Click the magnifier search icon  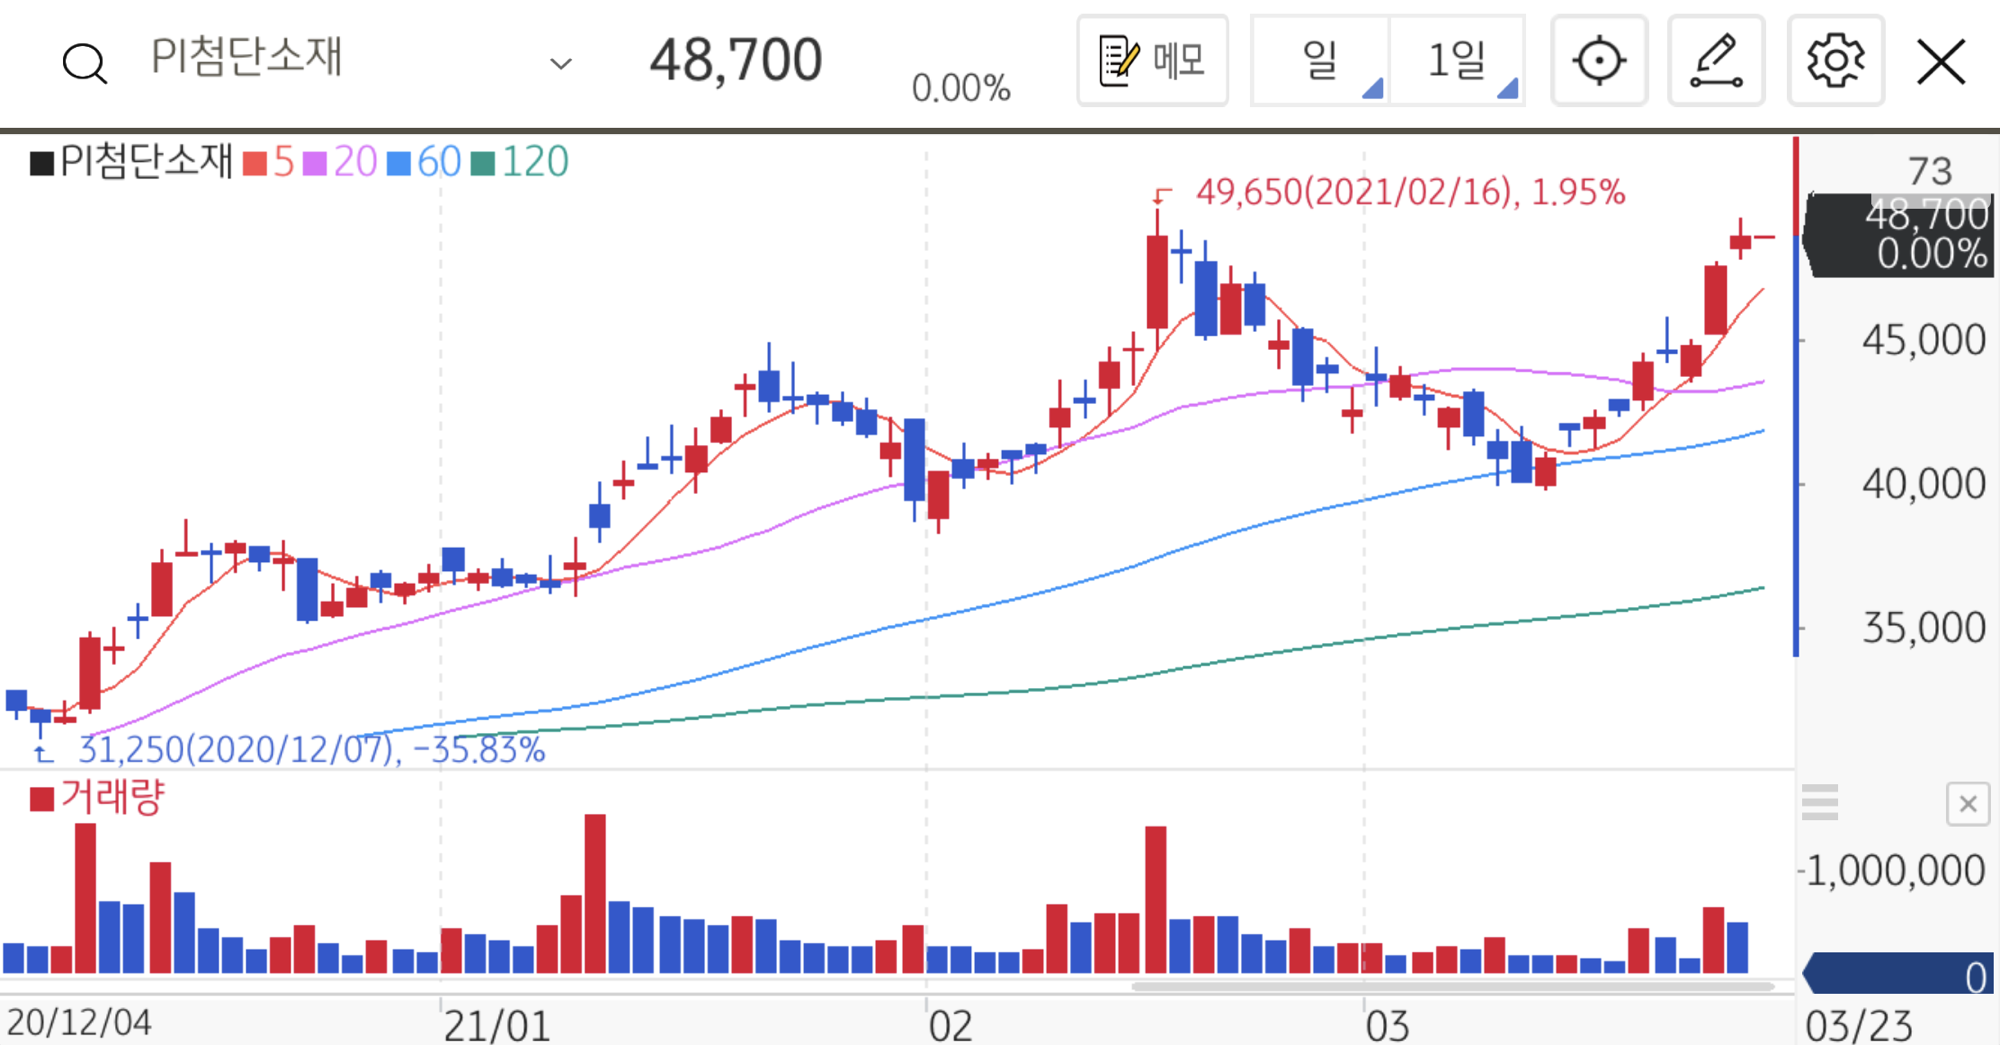click(84, 63)
